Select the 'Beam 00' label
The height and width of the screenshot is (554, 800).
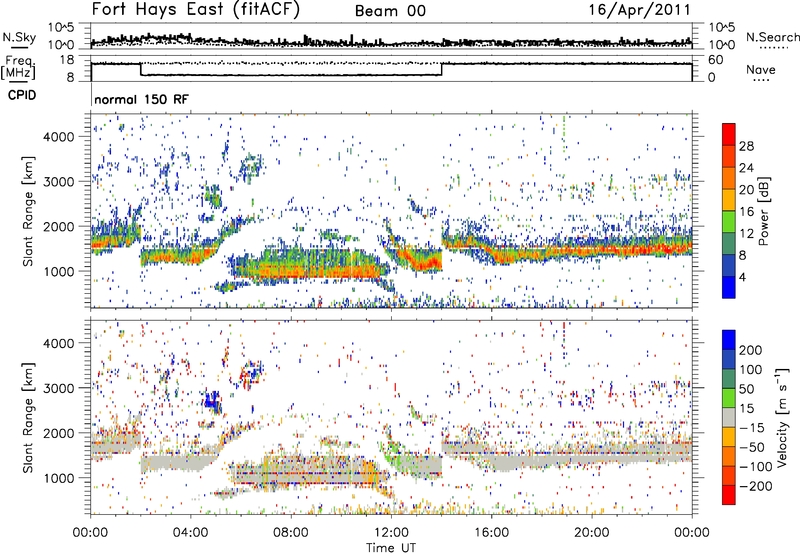tap(390, 11)
